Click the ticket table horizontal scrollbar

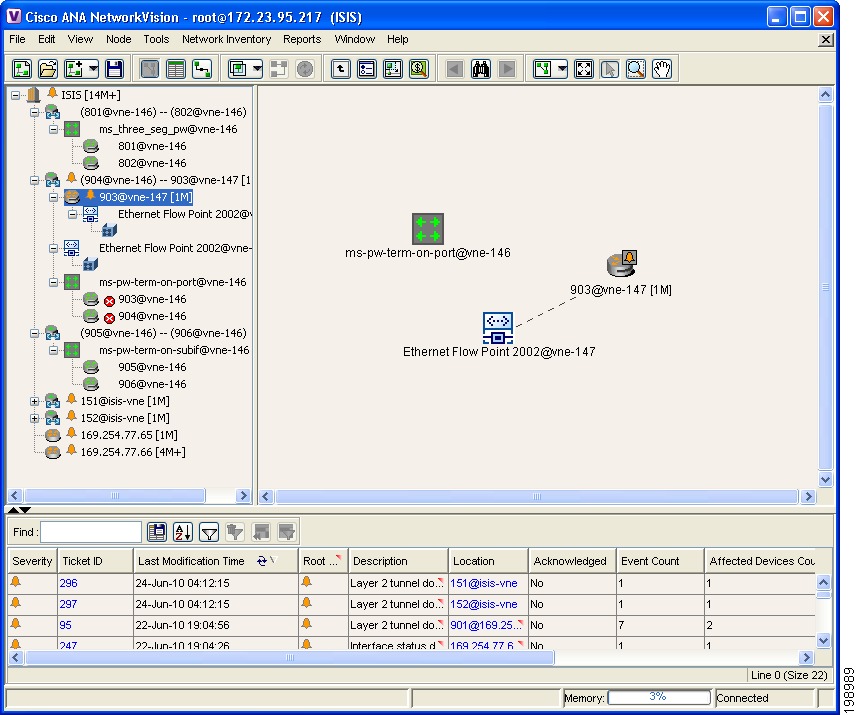coord(290,658)
